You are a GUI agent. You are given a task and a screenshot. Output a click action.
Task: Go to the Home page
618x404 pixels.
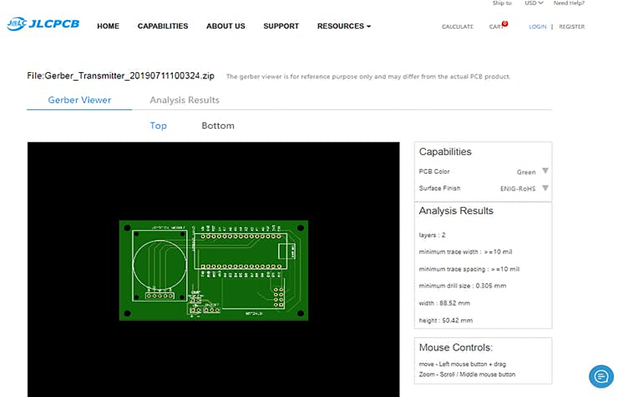coord(108,26)
